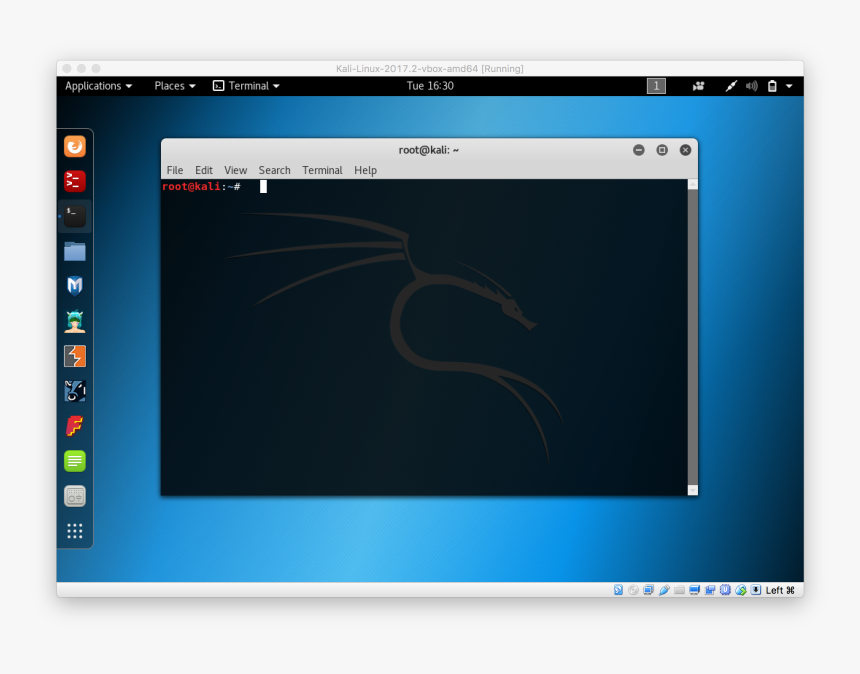Click the Left ⌘ host key indicator
This screenshot has width=860, height=674.
(x=780, y=590)
